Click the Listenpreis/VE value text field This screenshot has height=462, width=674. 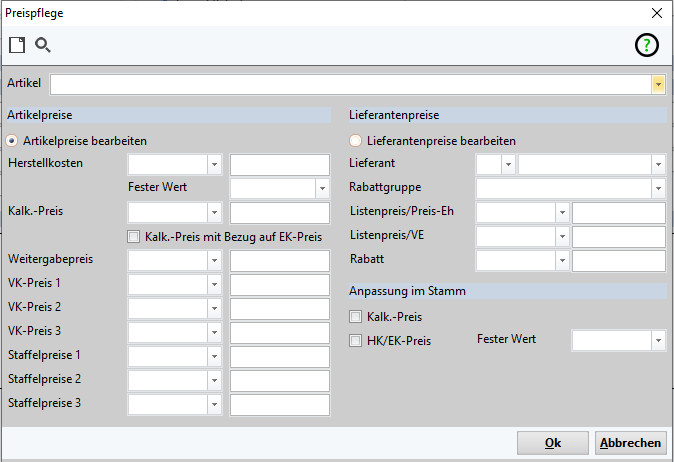click(x=618, y=237)
